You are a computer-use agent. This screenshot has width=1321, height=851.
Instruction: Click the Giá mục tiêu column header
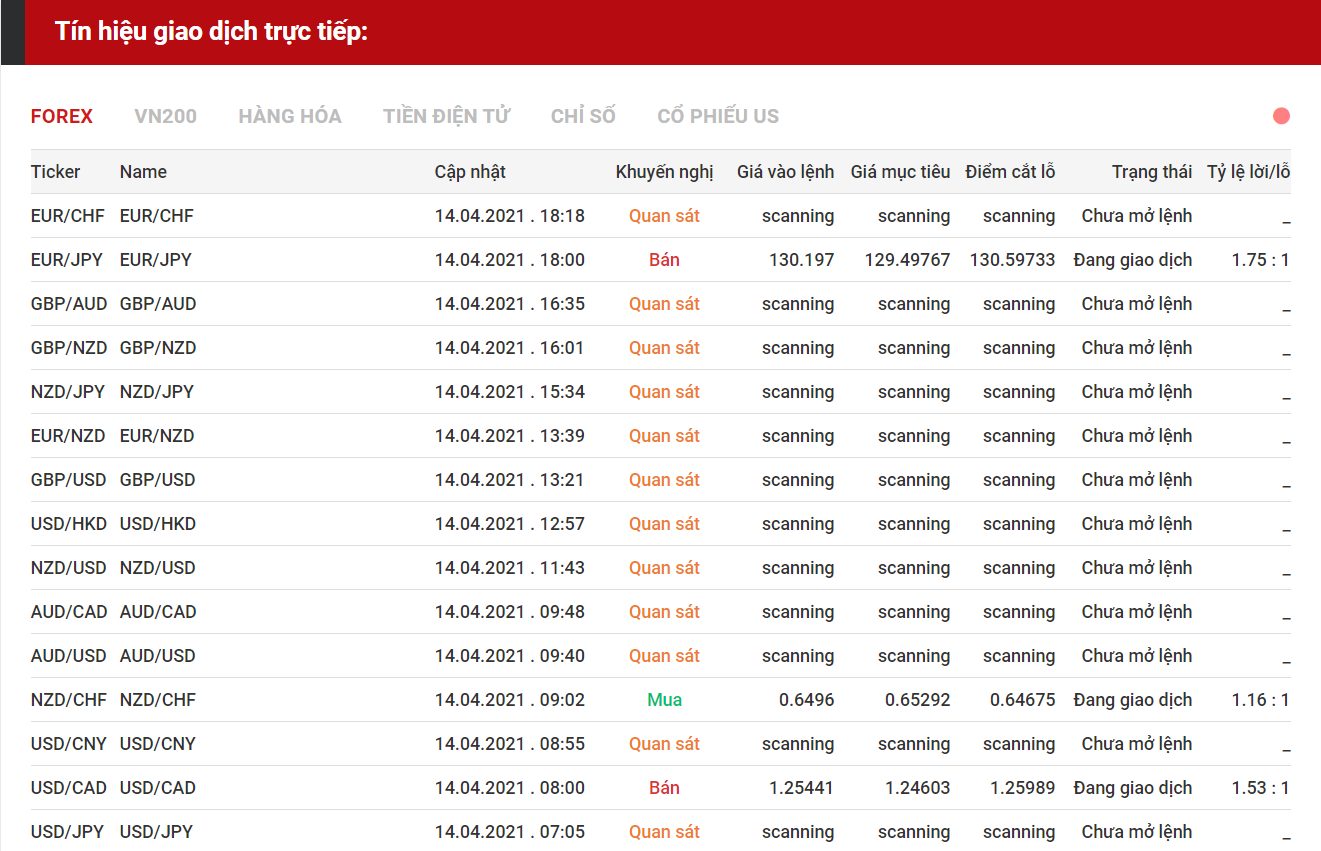[900, 172]
